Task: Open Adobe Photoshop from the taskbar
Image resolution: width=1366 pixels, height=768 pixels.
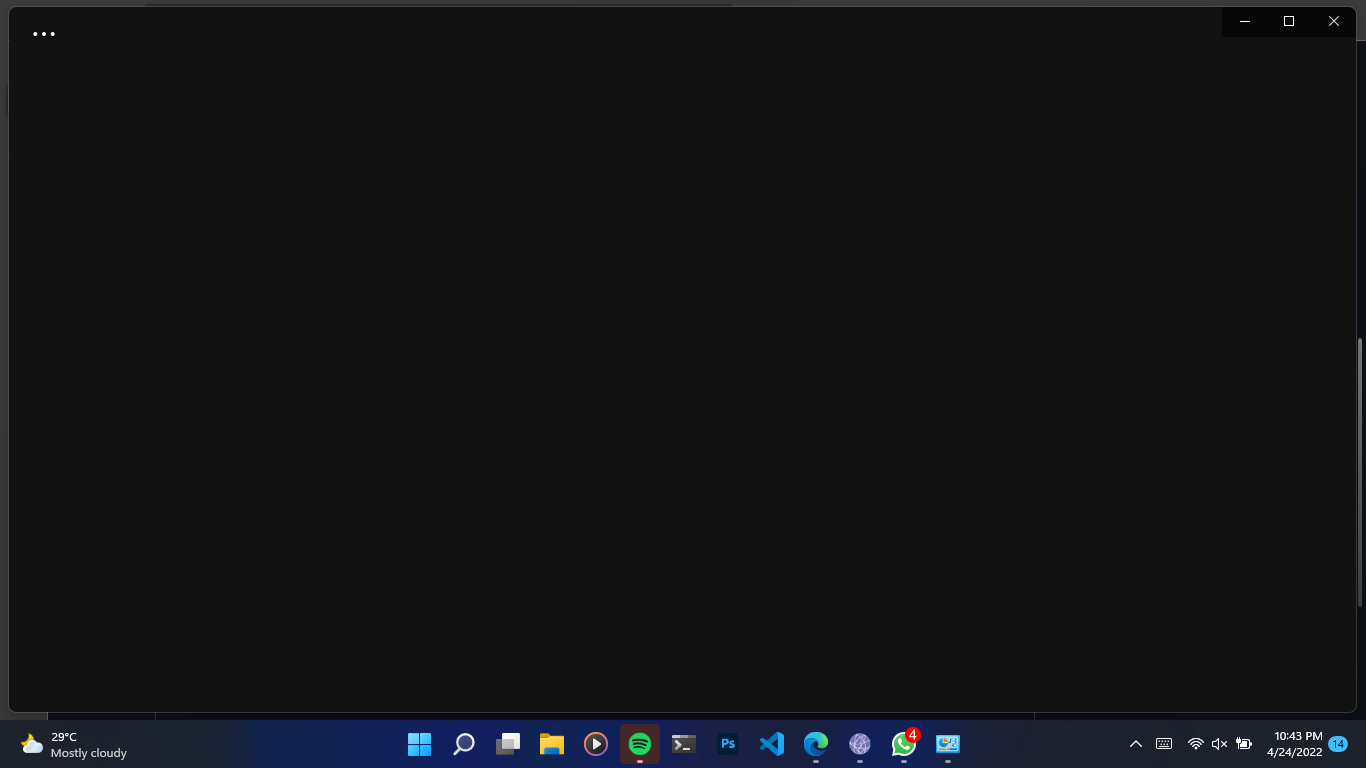Action: click(x=727, y=744)
